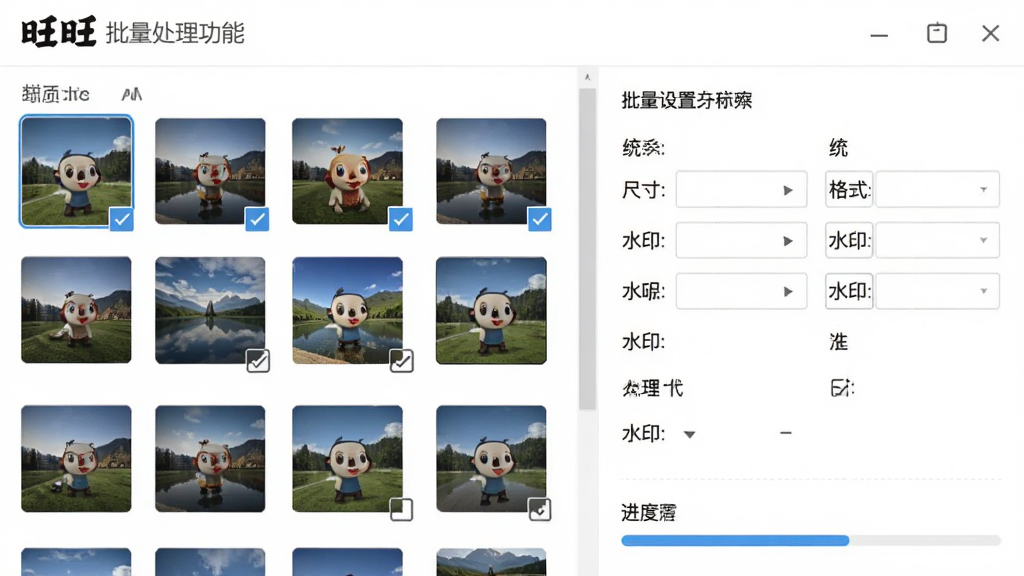The image size is (1024, 576).
Task: Select the top row third thumbnail image
Action: [x=347, y=171]
